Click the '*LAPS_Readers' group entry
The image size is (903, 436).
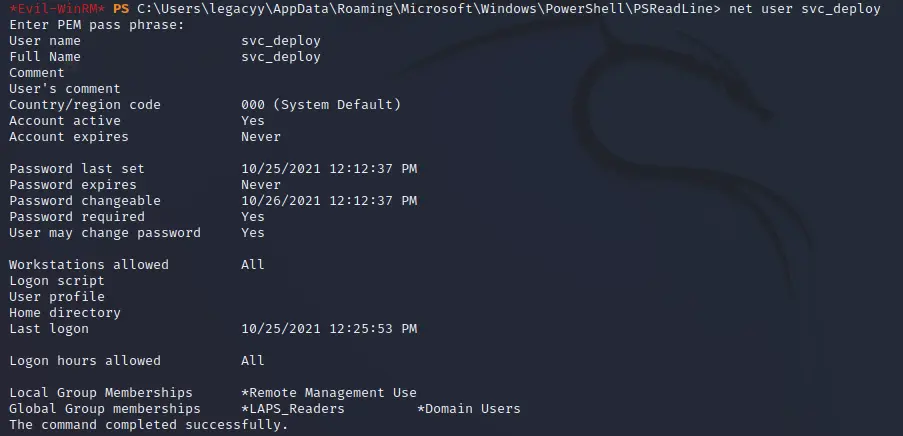[293, 409]
